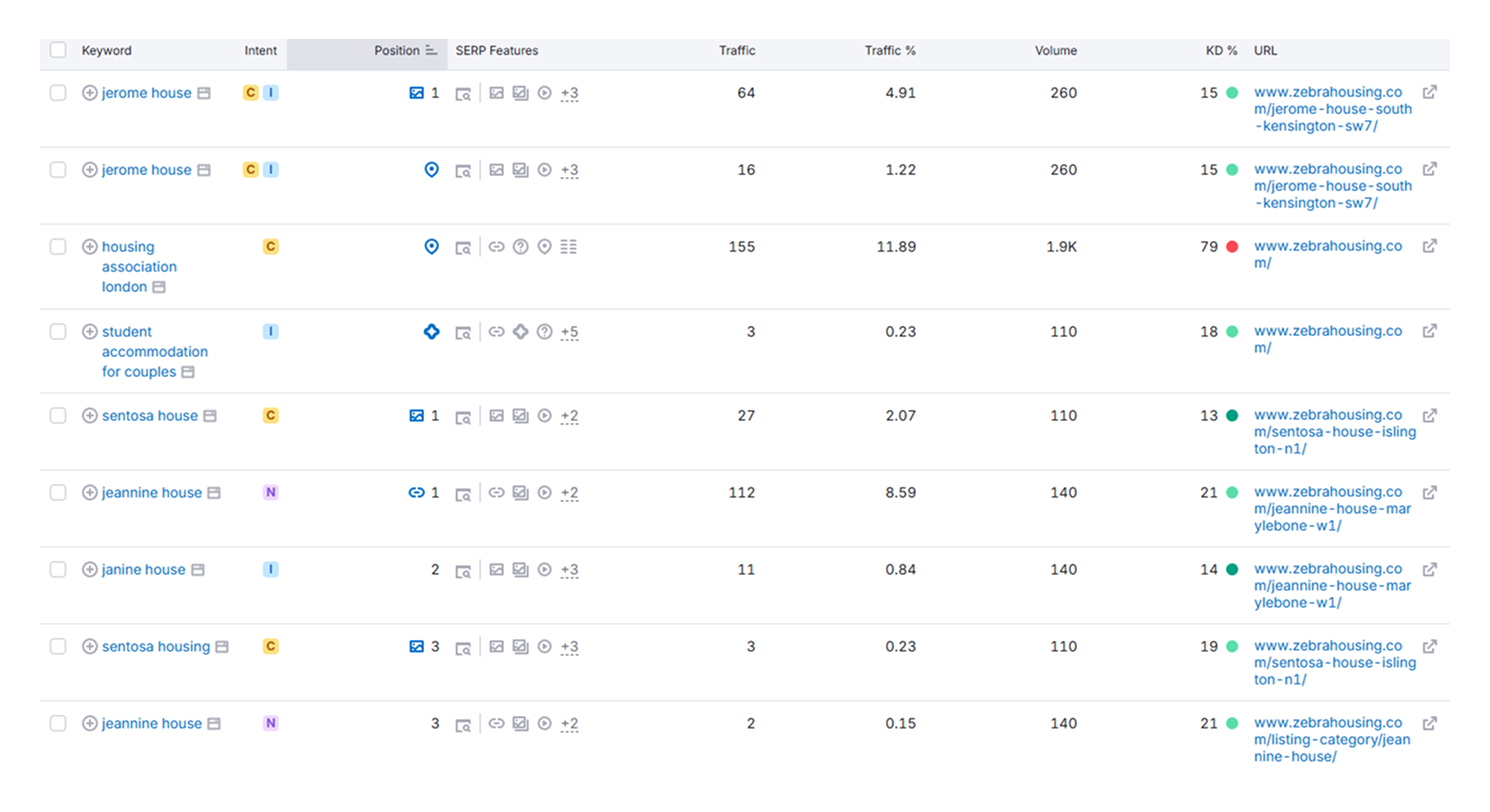Sort table by the 'KD %' column header
The height and width of the screenshot is (812, 1490).
[1222, 50]
